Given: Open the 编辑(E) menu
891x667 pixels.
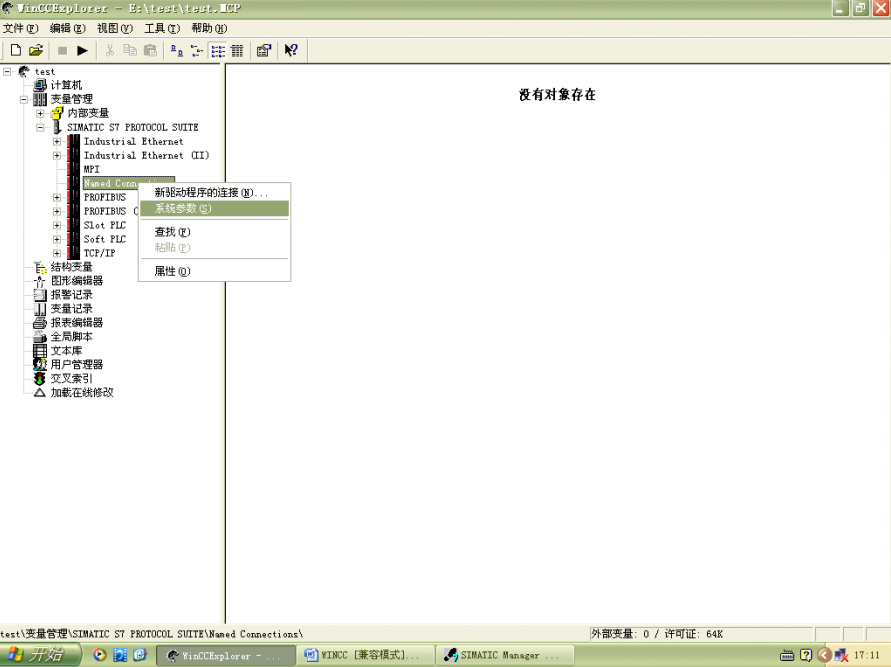Looking at the screenshot, I should [68, 28].
